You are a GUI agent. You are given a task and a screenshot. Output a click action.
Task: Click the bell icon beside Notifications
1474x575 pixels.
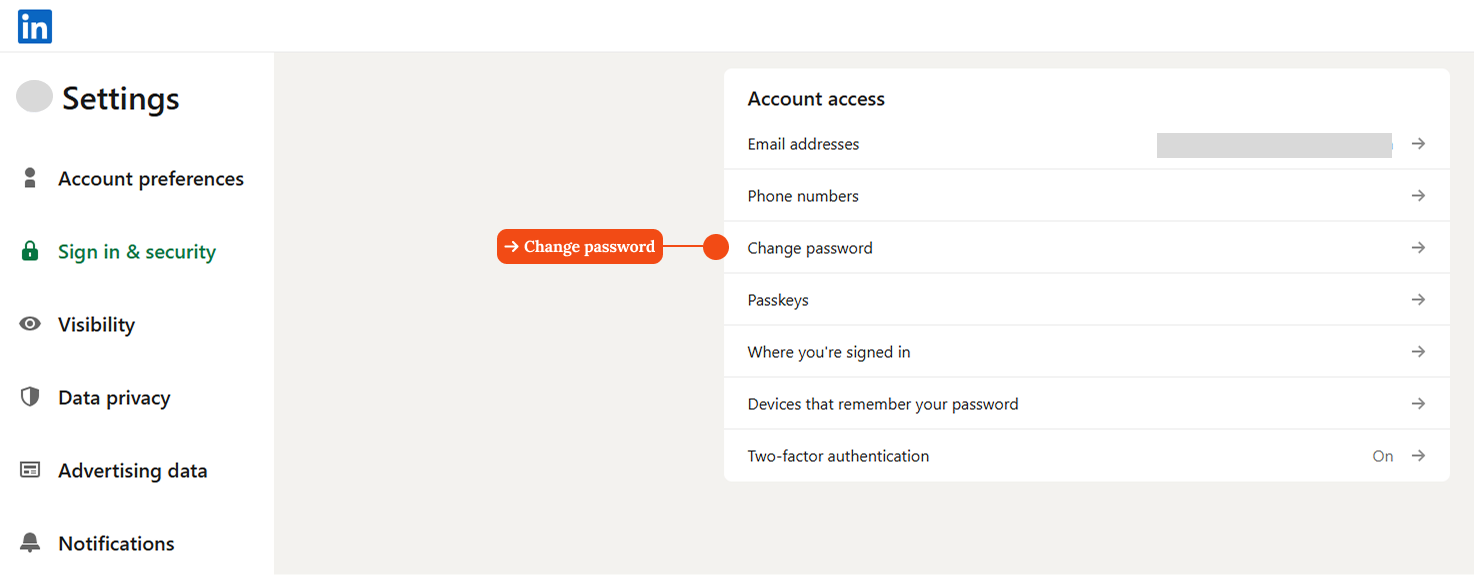point(30,543)
